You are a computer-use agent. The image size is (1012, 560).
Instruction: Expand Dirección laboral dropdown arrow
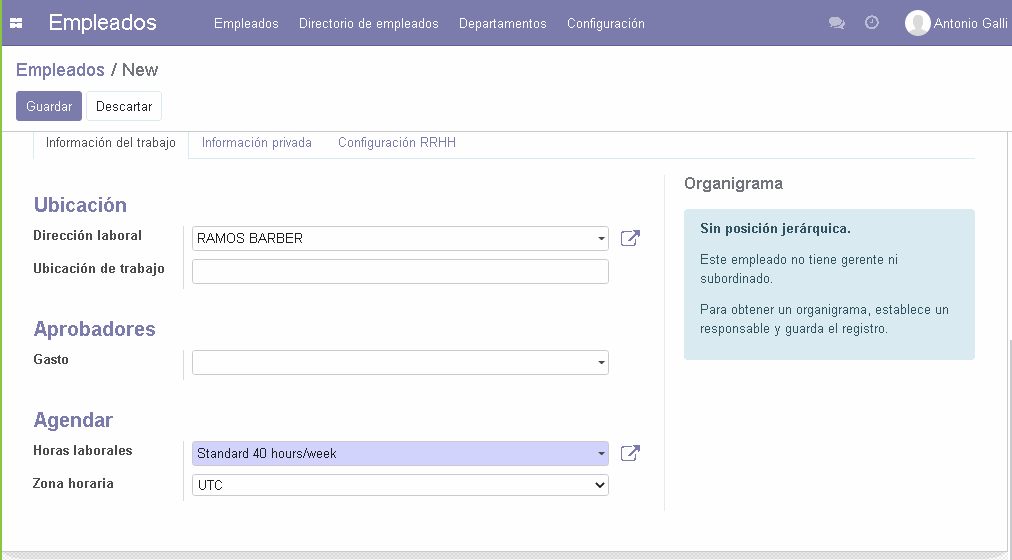tap(601, 239)
